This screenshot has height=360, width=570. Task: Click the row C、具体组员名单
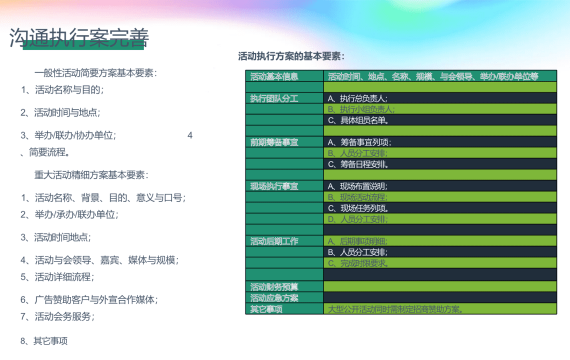coord(440,120)
